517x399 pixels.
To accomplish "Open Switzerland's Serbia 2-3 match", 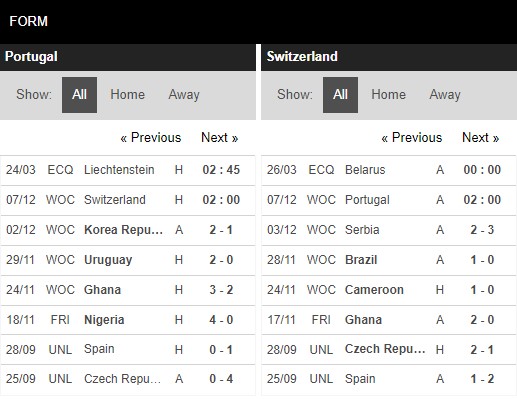I will (389, 230).
